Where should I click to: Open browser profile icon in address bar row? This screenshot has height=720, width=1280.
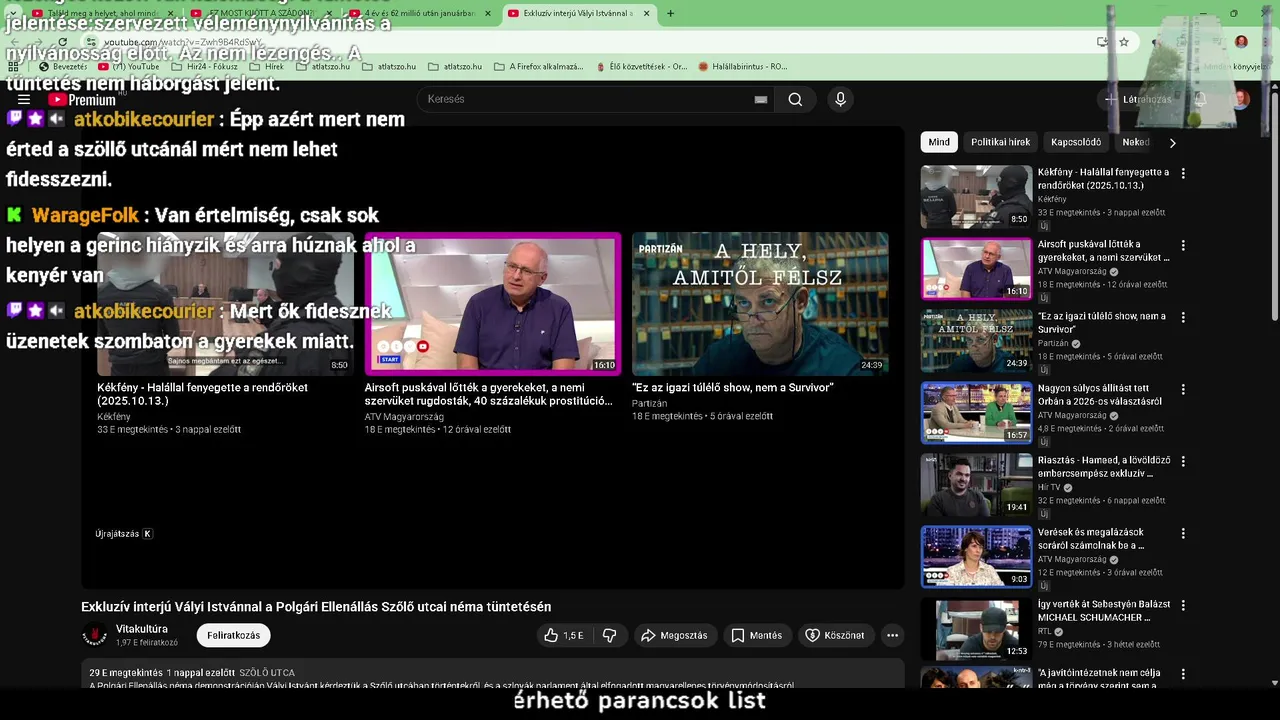coord(1241,42)
